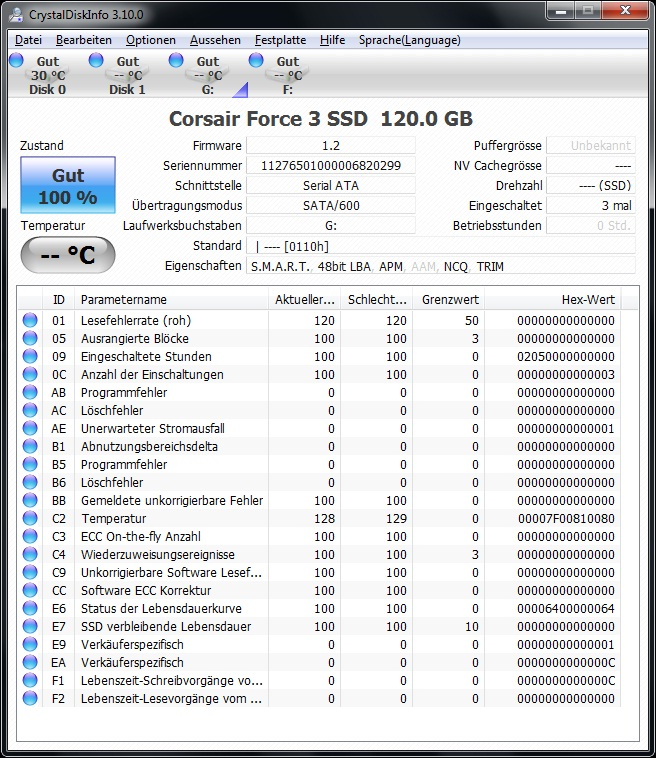Click the status orb for AB Programmfehler
The image size is (656, 758).
tap(30, 392)
